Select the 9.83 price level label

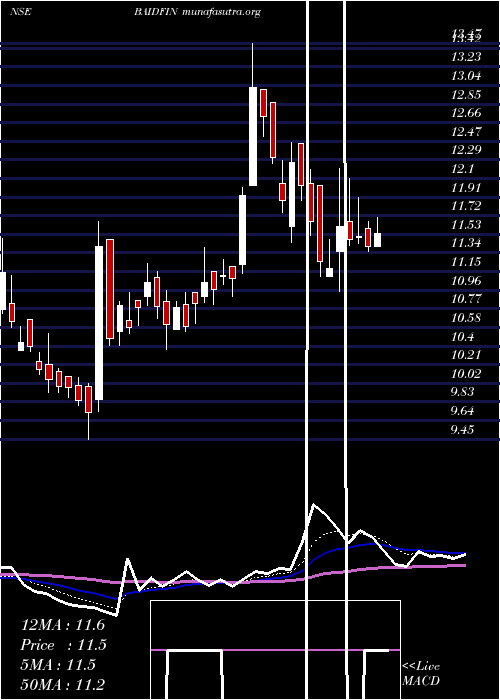coord(462,392)
